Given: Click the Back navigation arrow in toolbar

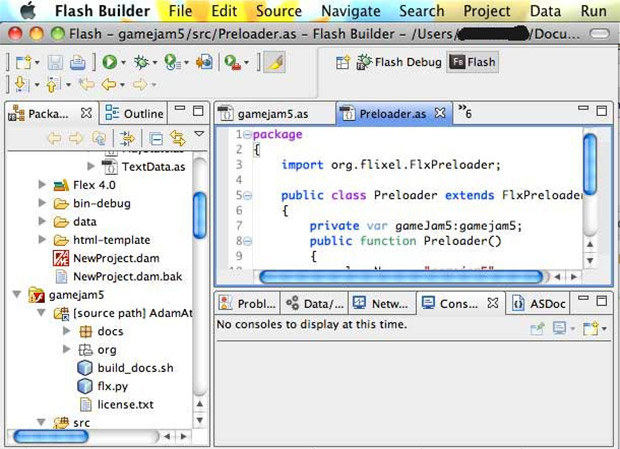Looking at the screenshot, I should coord(109,84).
